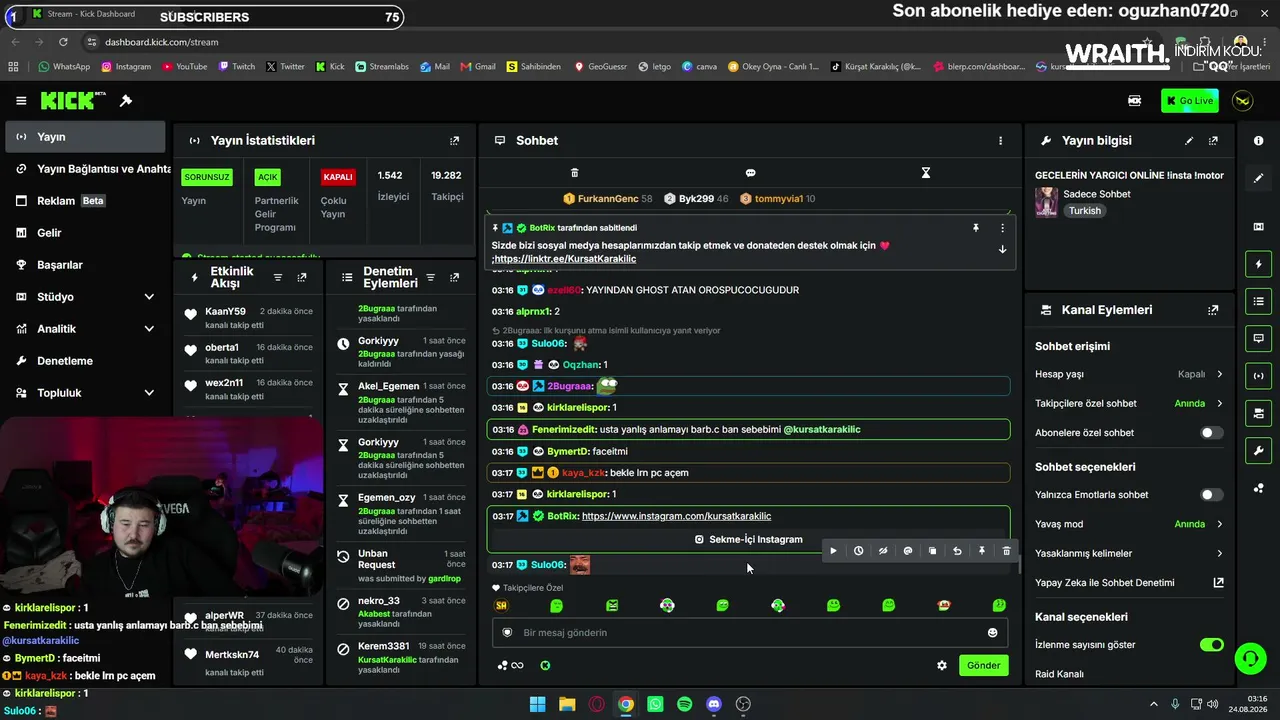The height and width of the screenshot is (720, 1280).
Task: Open filter options for Etkinlik Akışı
Action: (x=278, y=277)
